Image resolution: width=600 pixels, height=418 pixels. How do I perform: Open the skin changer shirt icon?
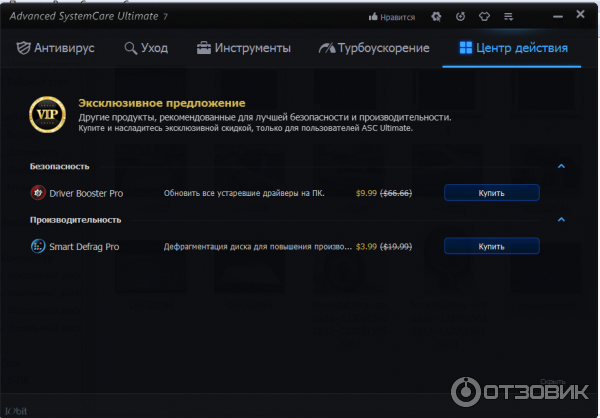point(486,17)
